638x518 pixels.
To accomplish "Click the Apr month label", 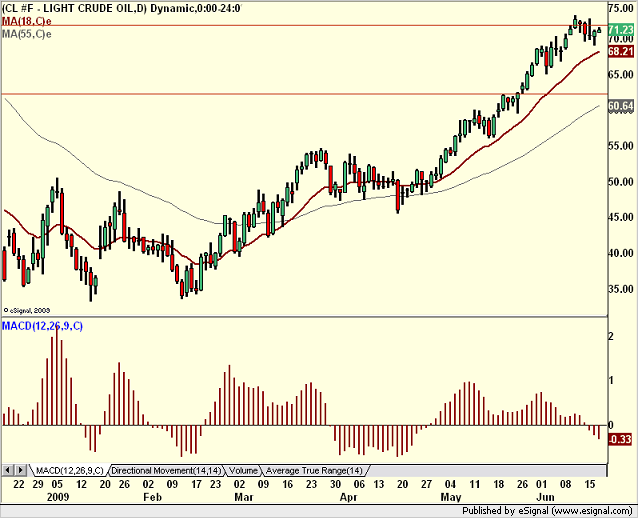I will (348, 497).
